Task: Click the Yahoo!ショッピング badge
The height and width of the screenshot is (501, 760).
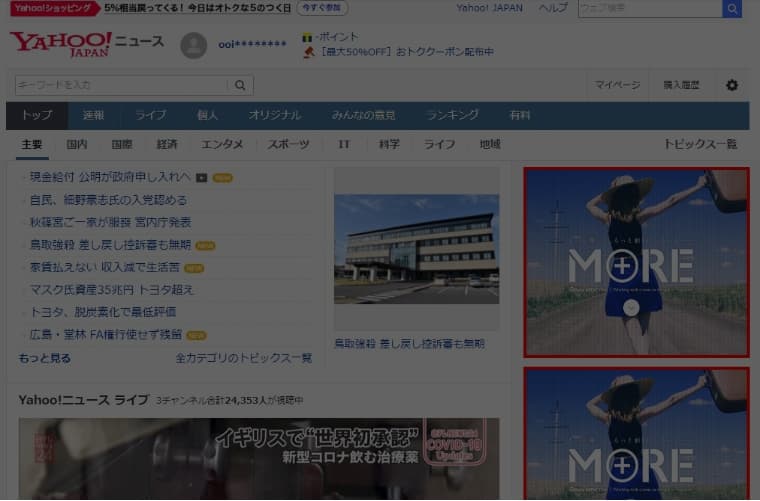Action: [x=53, y=8]
